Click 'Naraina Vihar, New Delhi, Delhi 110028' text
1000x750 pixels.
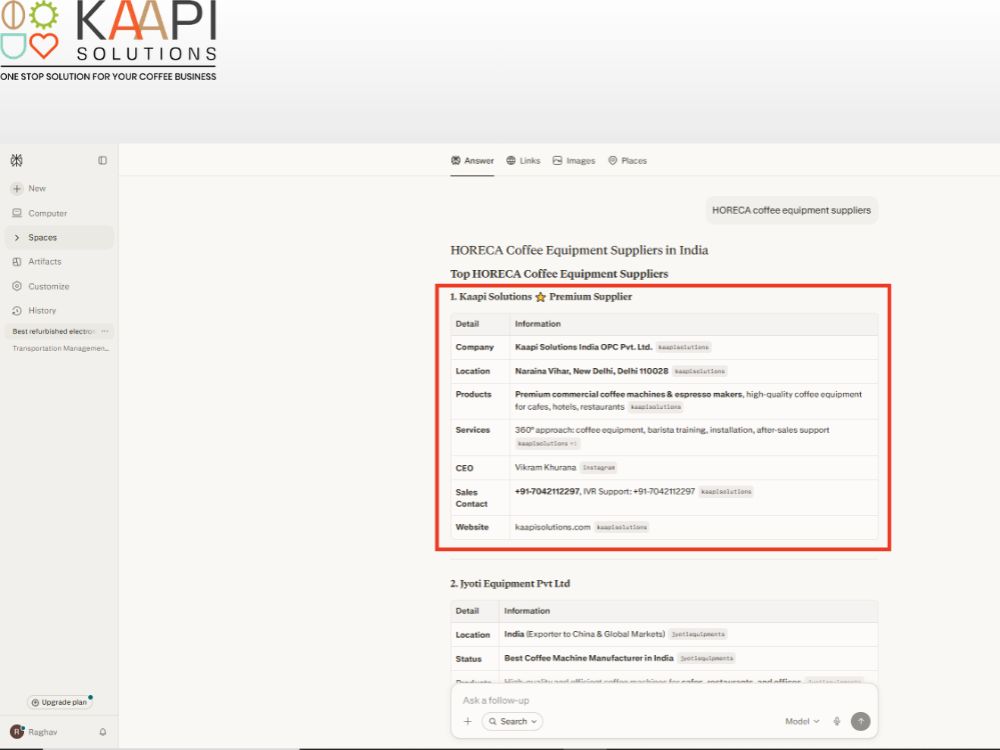591,371
